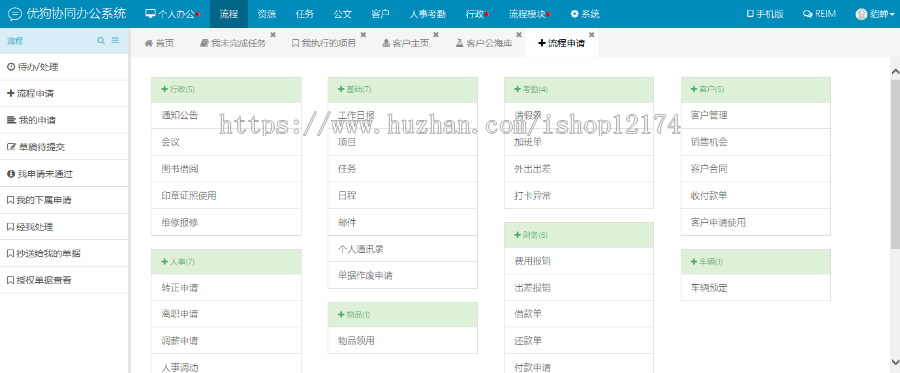Open 外出出差 form

click(579, 169)
